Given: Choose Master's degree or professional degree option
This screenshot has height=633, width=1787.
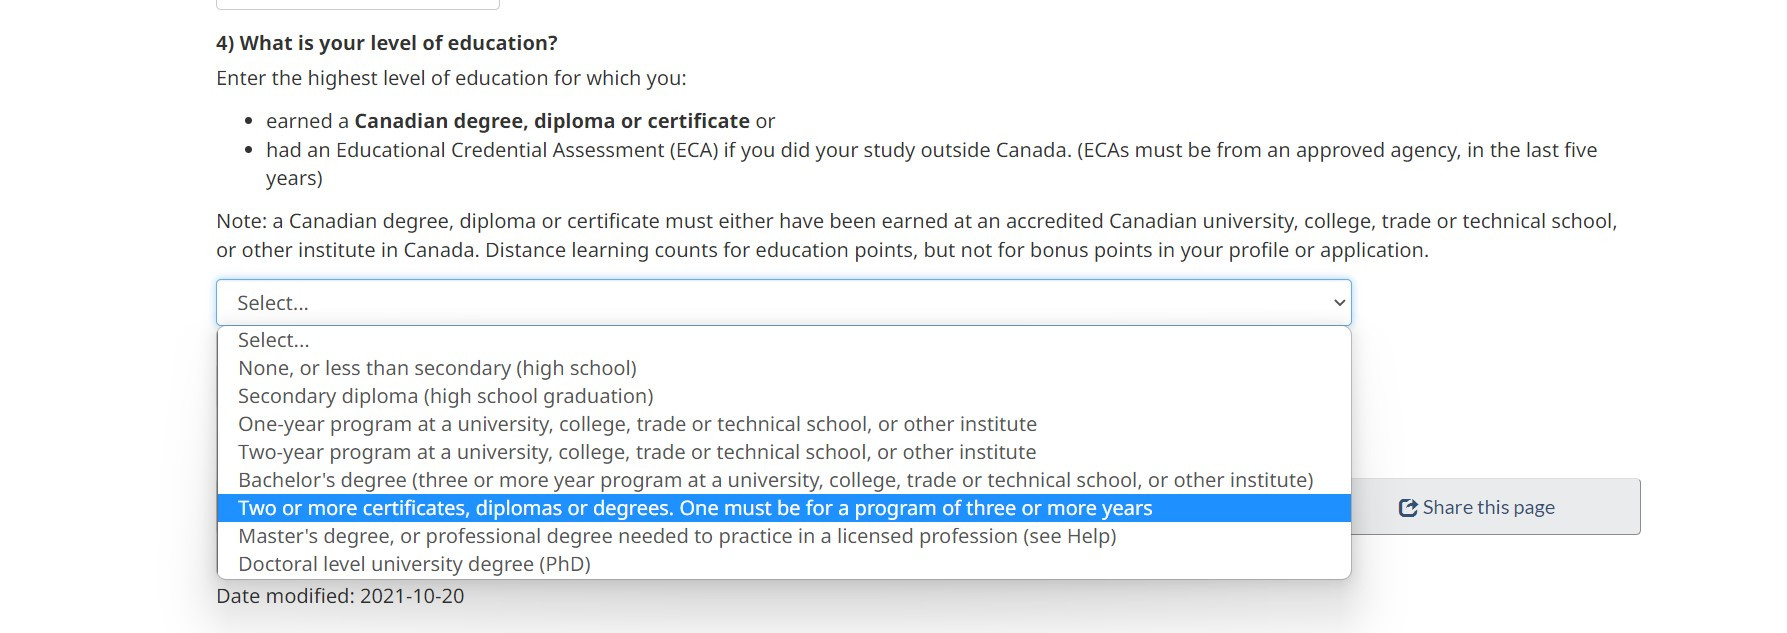Looking at the screenshot, I should tap(677, 536).
